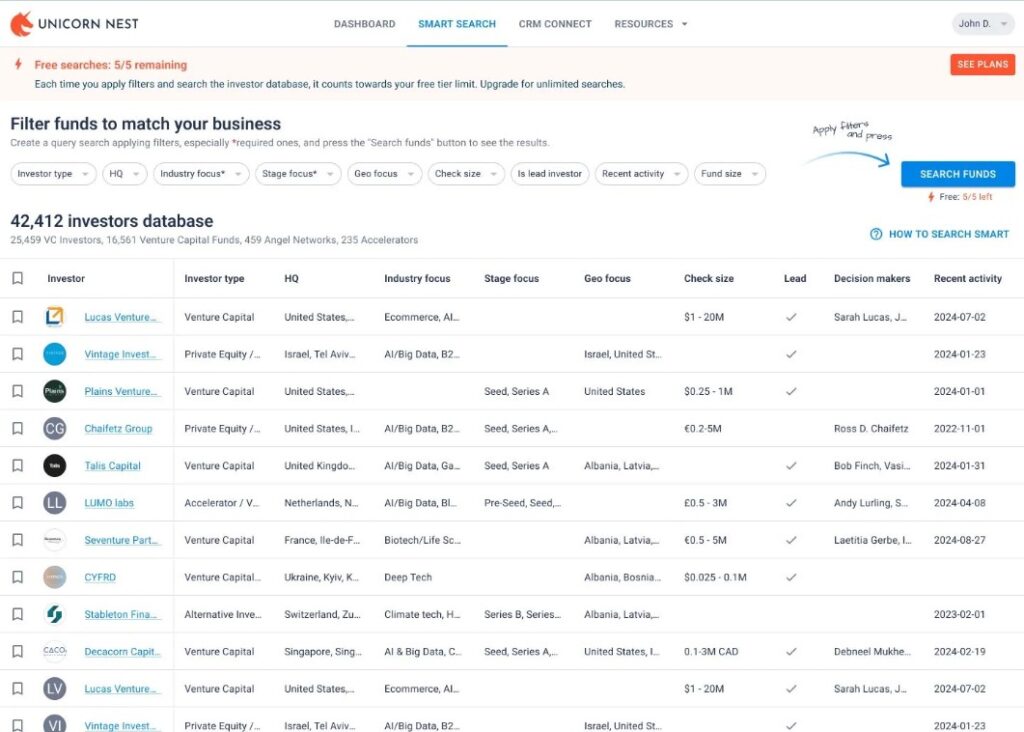Click the '2024-08-27' recent activity date
Image resolution: width=1024 pixels, height=732 pixels.
point(959,540)
